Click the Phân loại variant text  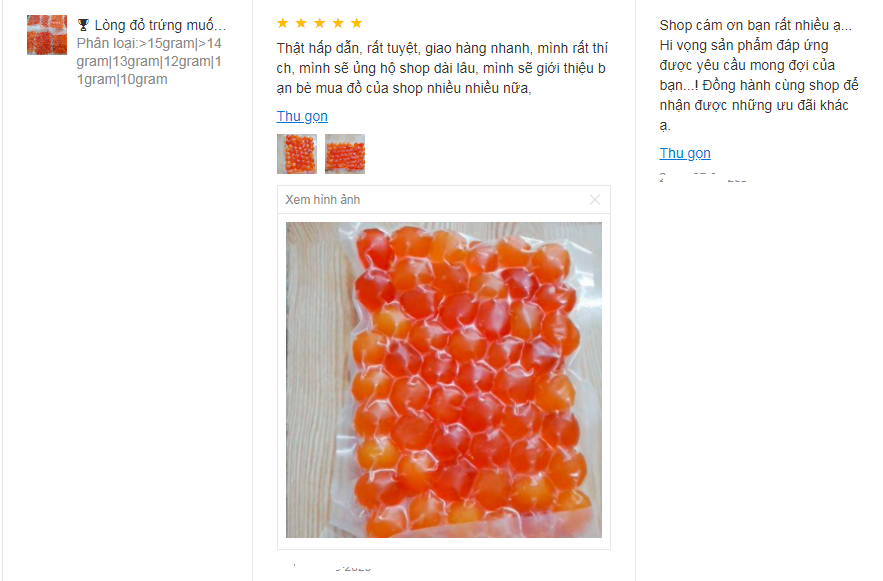[149, 61]
